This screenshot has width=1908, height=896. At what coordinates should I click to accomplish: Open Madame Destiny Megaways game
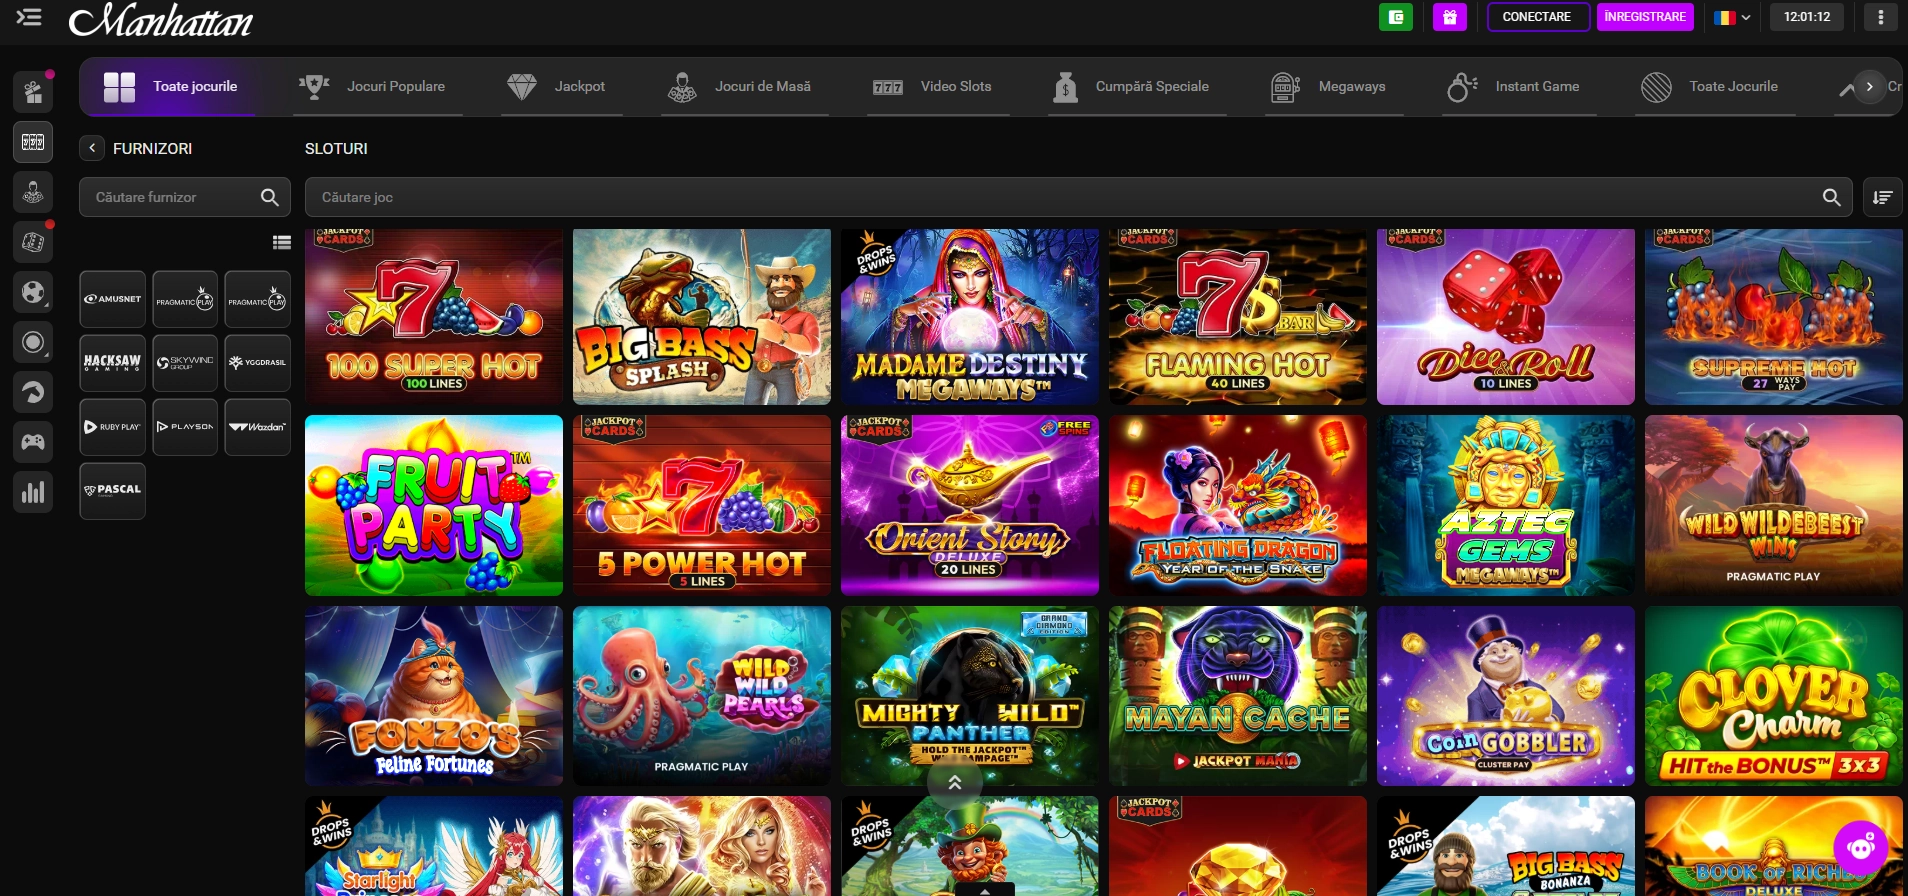click(970, 317)
